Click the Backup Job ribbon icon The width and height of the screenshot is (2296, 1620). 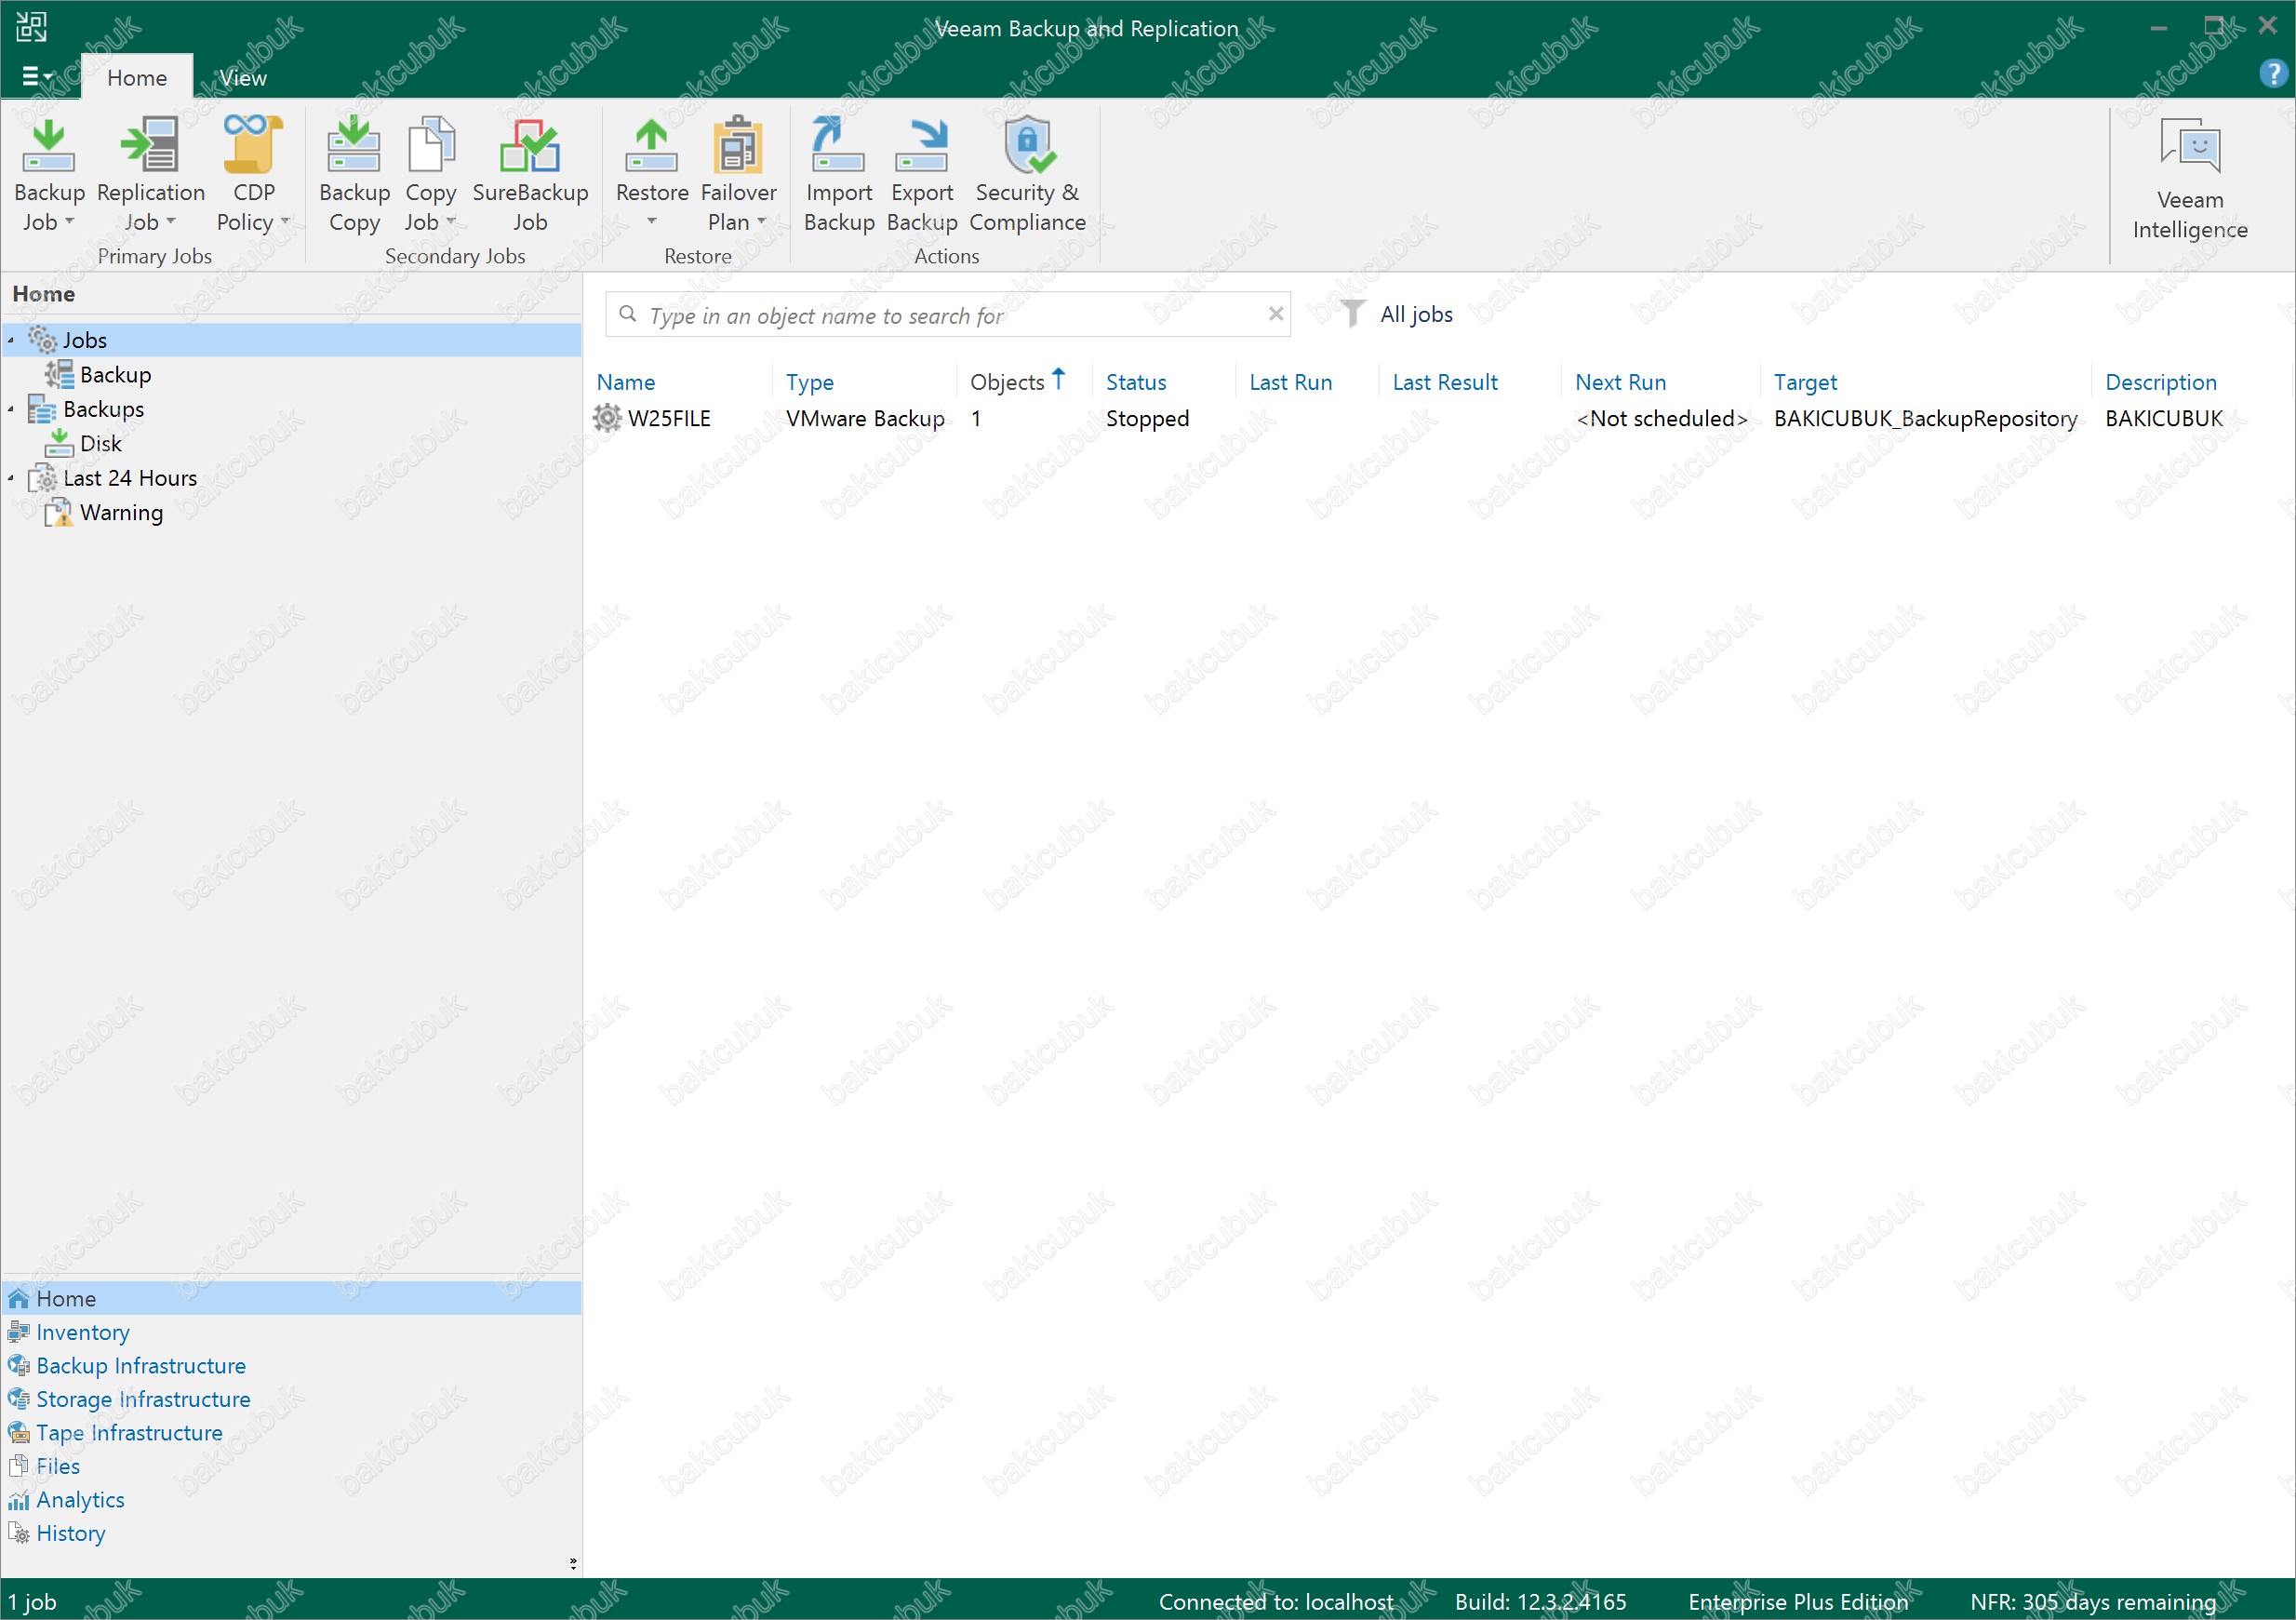(48, 147)
